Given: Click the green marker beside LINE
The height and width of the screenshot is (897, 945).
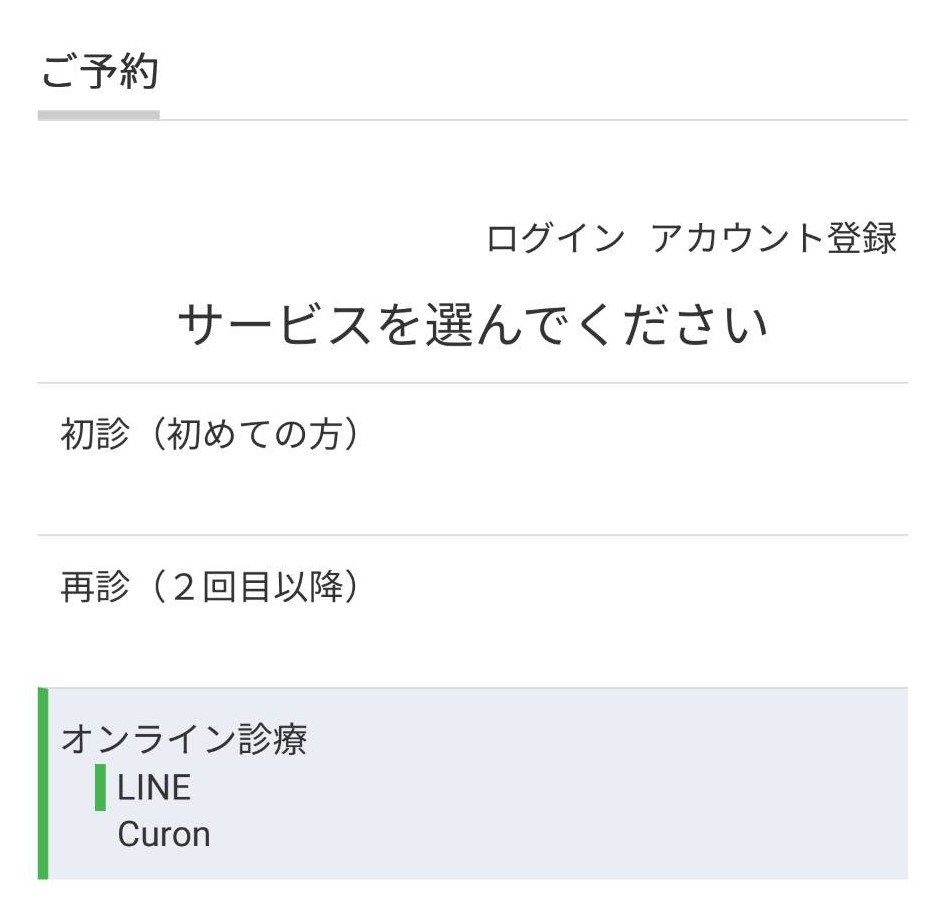Looking at the screenshot, I should (101, 787).
